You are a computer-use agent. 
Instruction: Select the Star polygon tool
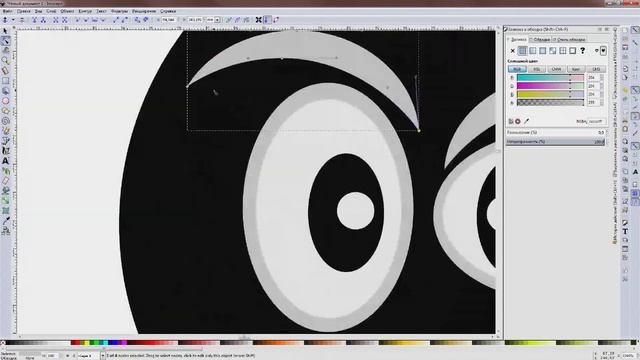click(5, 111)
